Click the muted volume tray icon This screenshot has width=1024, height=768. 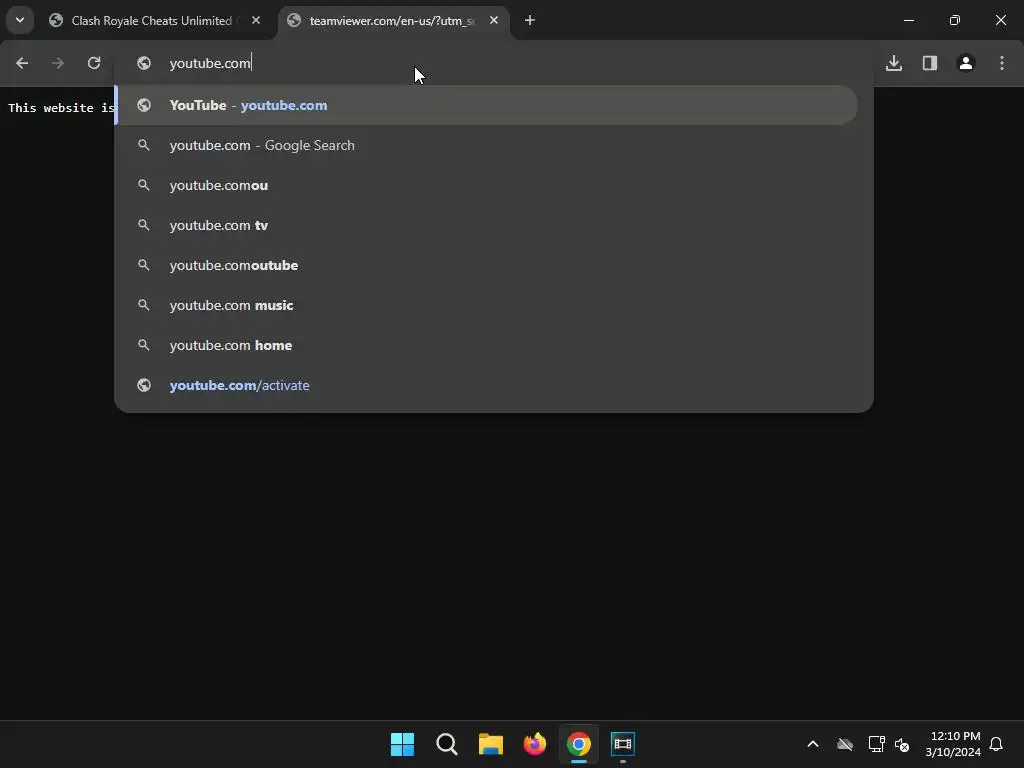[x=903, y=744]
